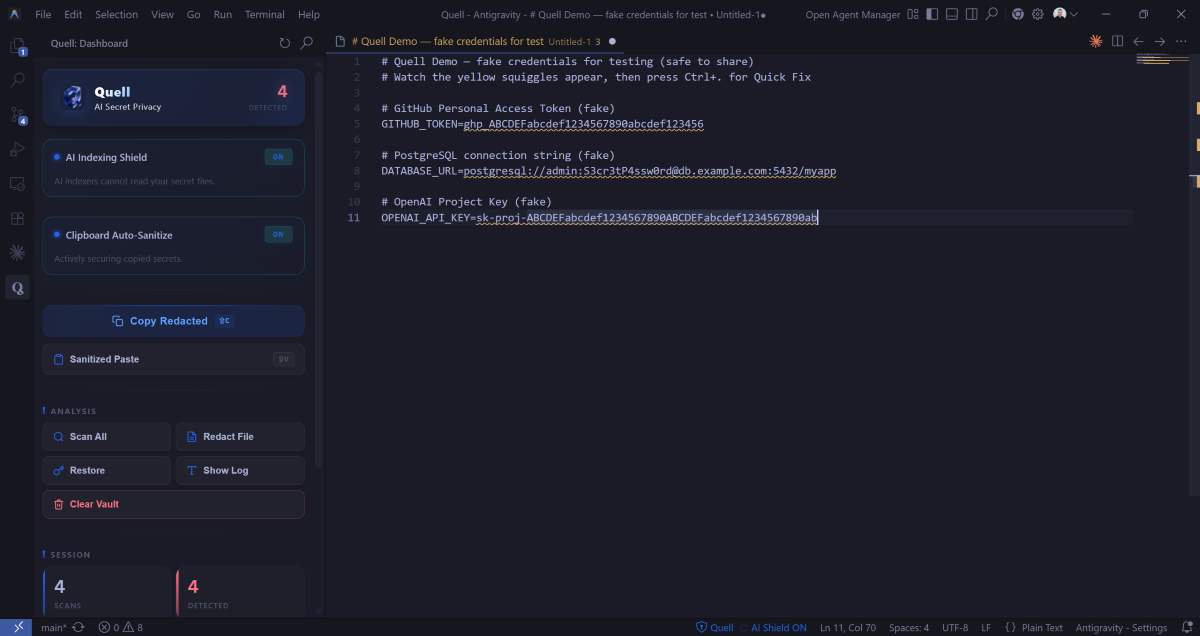Click the Redact File button
This screenshot has width=1200, height=636.
click(x=240, y=437)
